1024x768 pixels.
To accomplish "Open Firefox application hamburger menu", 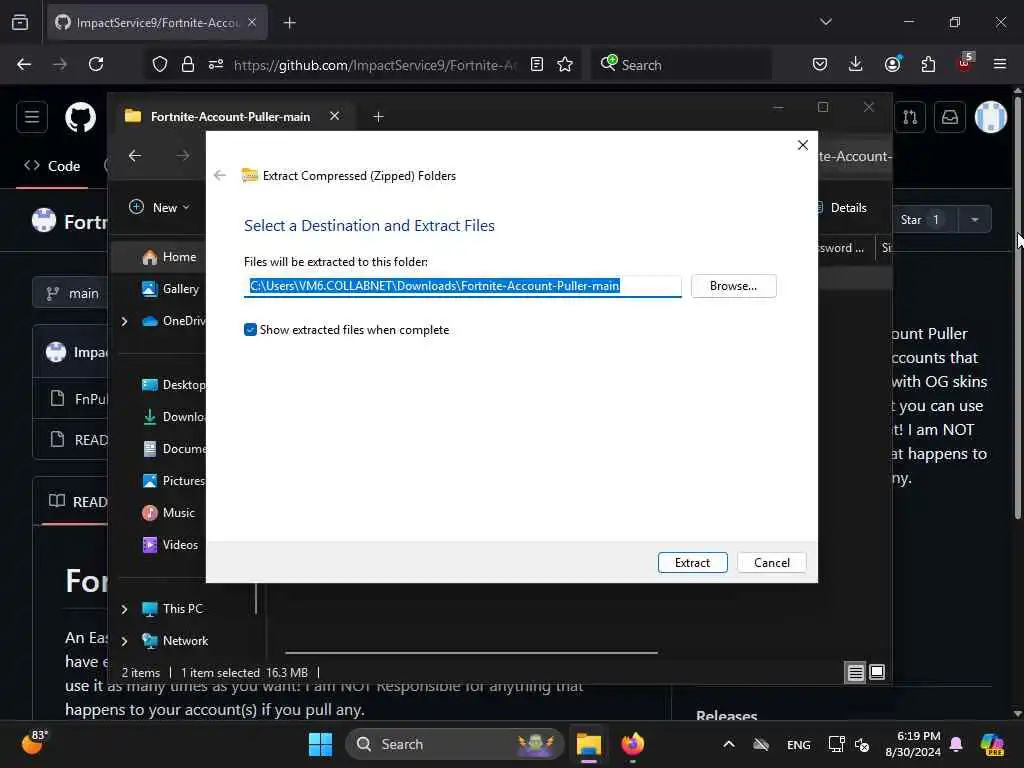I will (x=1000, y=64).
